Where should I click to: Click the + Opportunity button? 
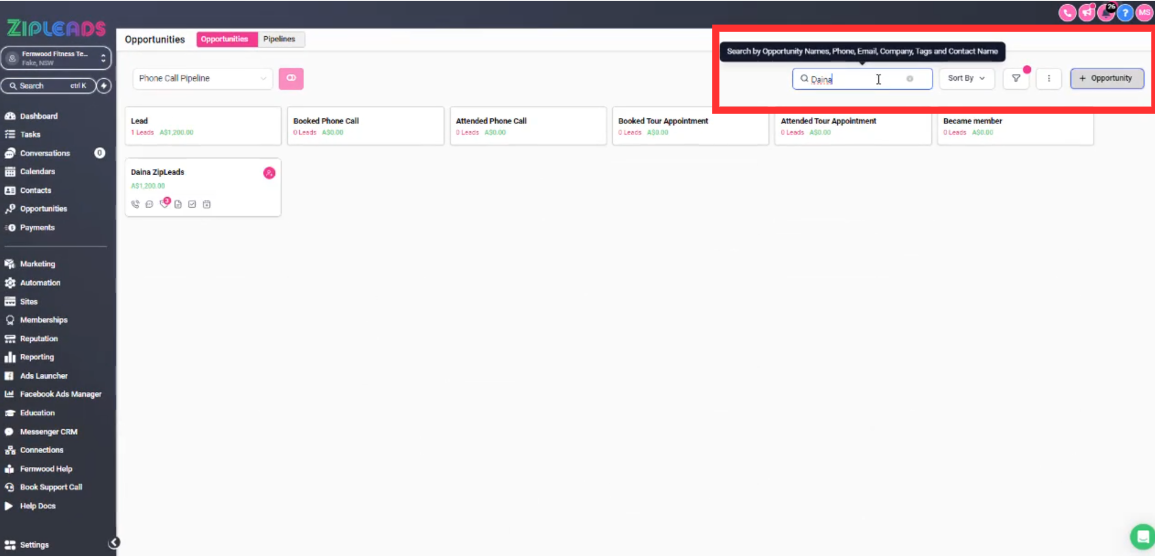[1106, 79]
